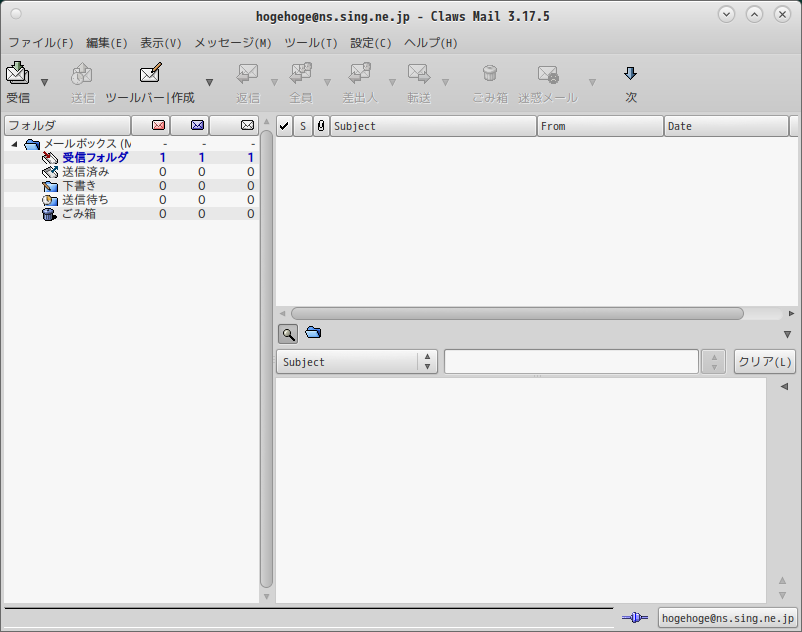Sort by From column header

600,126
